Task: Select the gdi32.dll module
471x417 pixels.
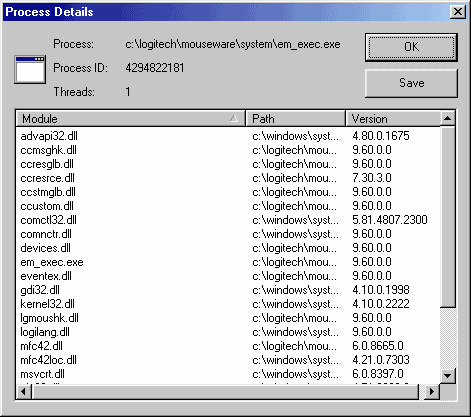Action: [x=40, y=290]
